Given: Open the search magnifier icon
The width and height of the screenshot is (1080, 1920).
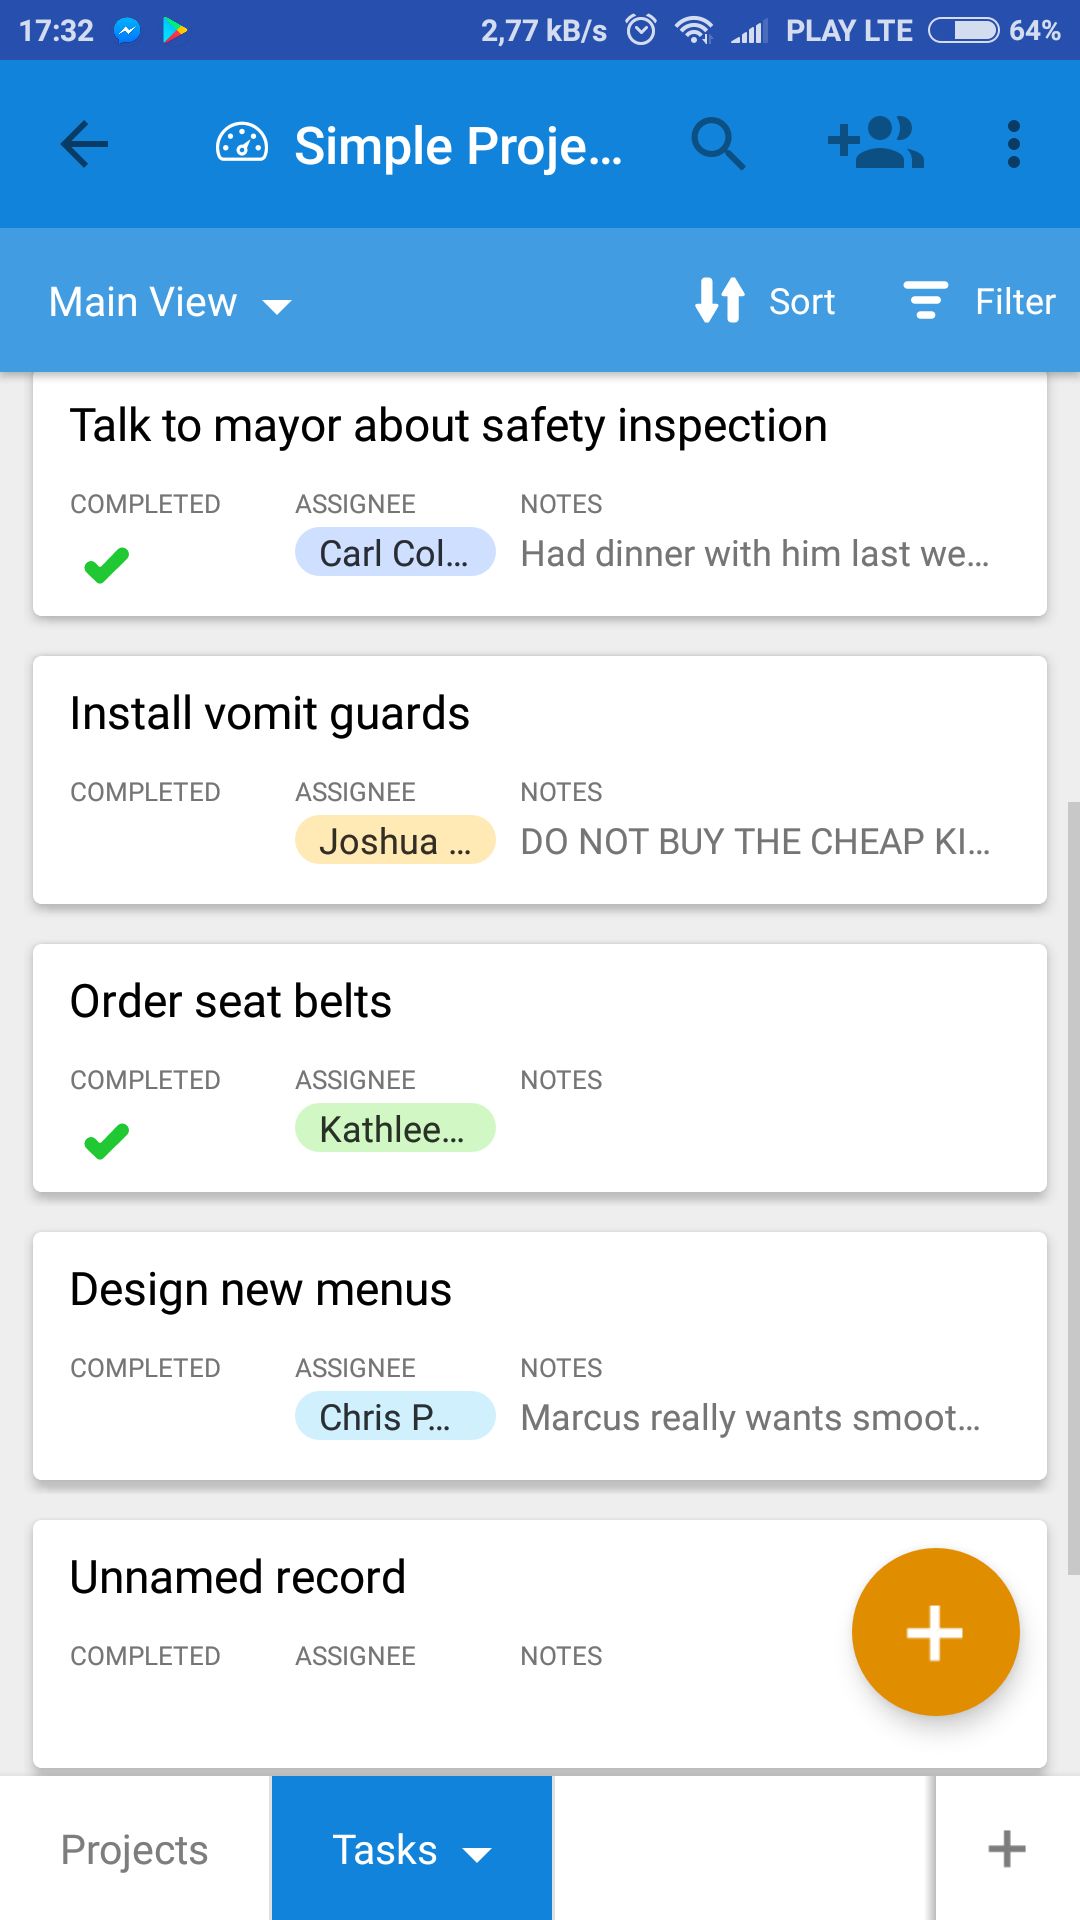Looking at the screenshot, I should (x=718, y=145).
